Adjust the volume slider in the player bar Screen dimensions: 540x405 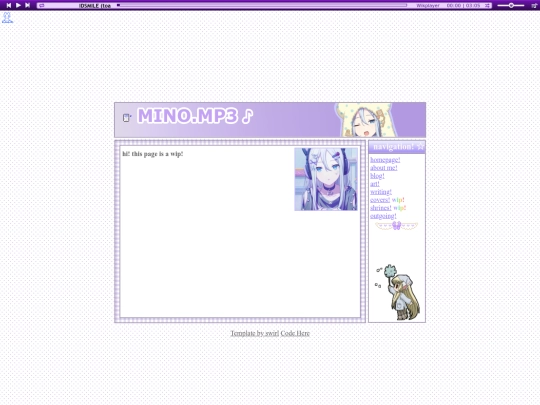[511, 6]
